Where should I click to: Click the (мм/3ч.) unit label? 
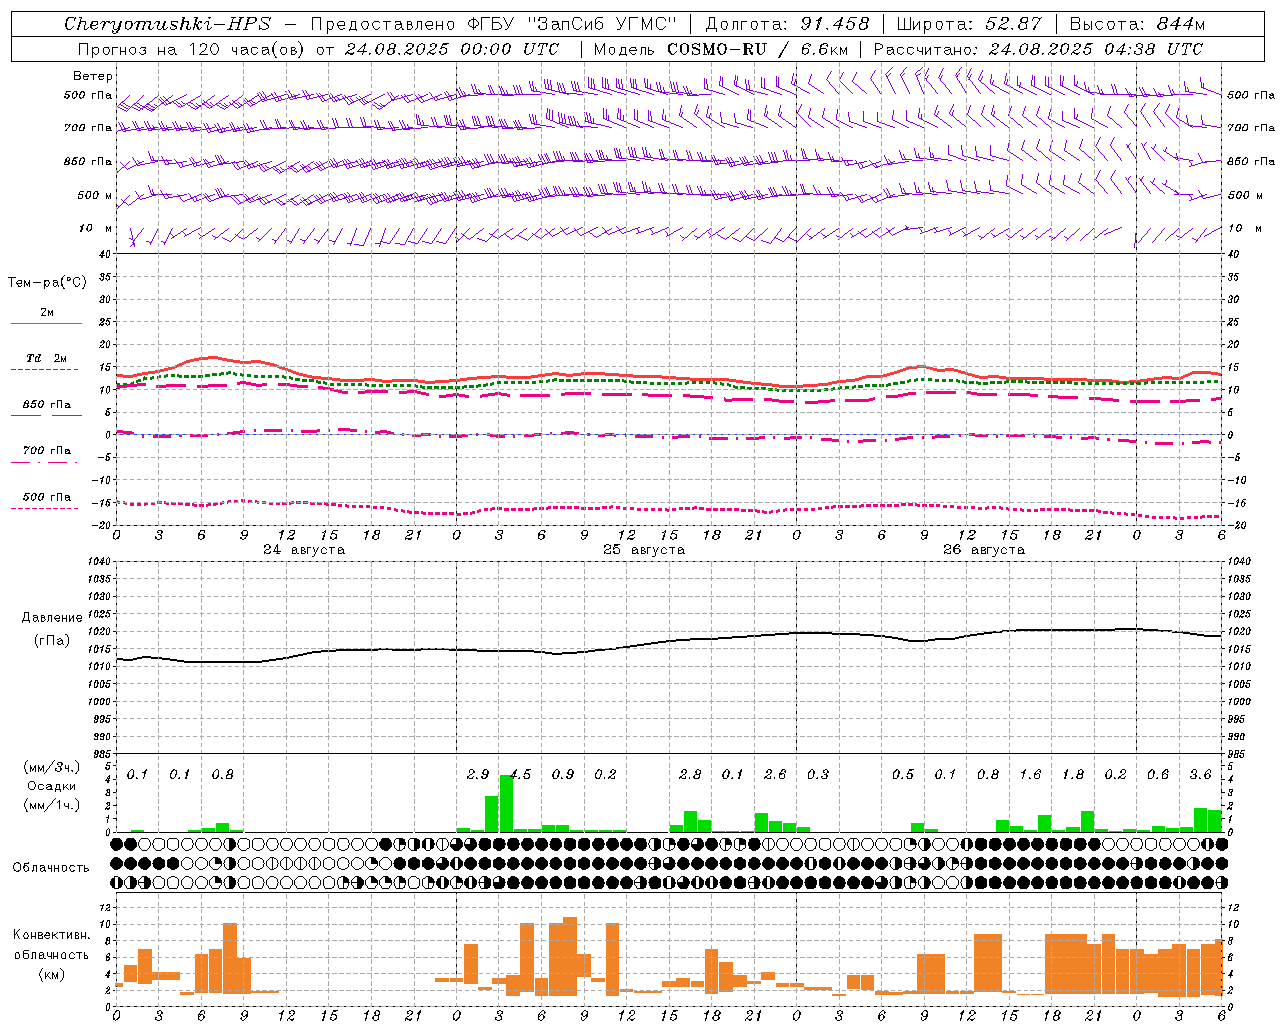click(52, 767)
